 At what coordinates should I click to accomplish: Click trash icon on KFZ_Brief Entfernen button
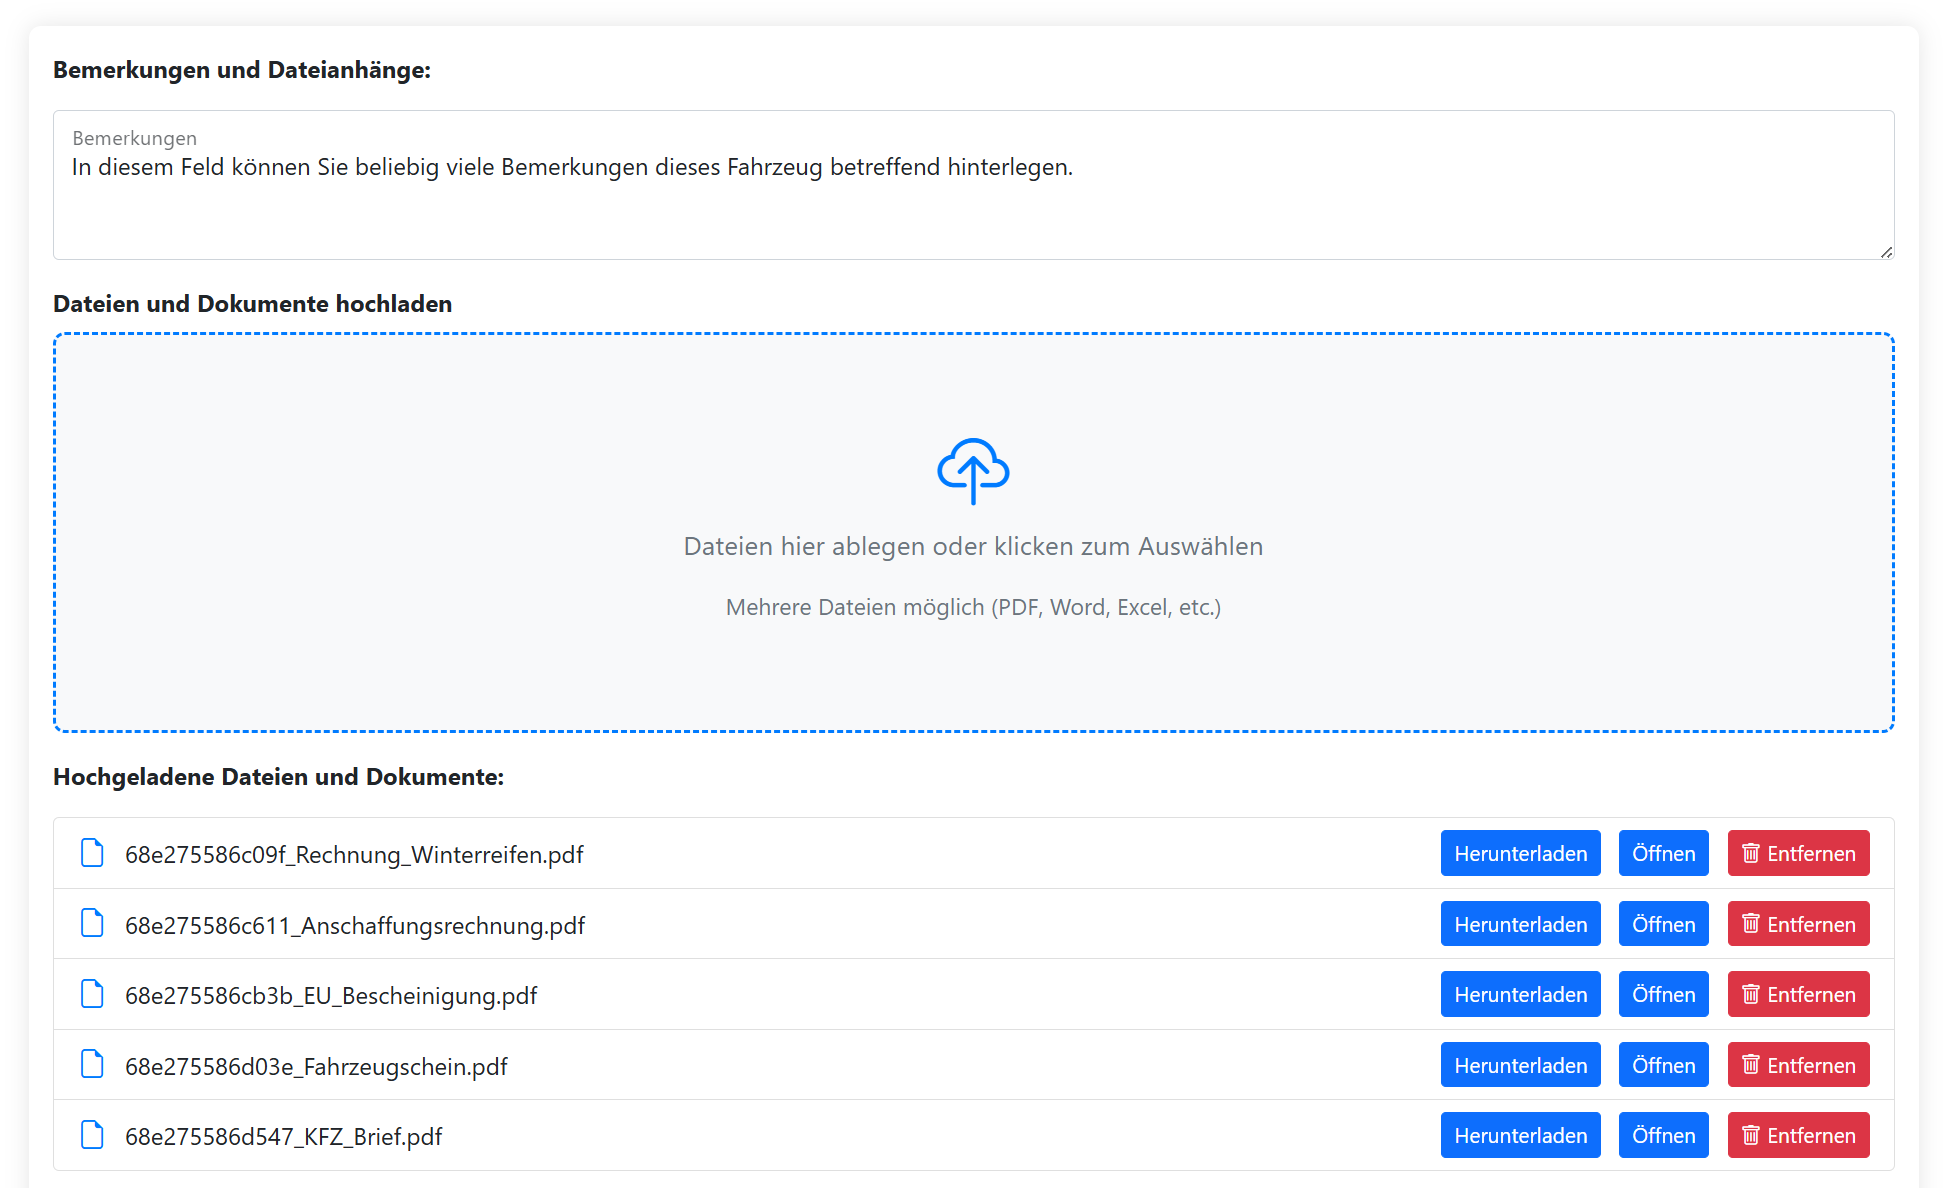tap(1750, 1135)
